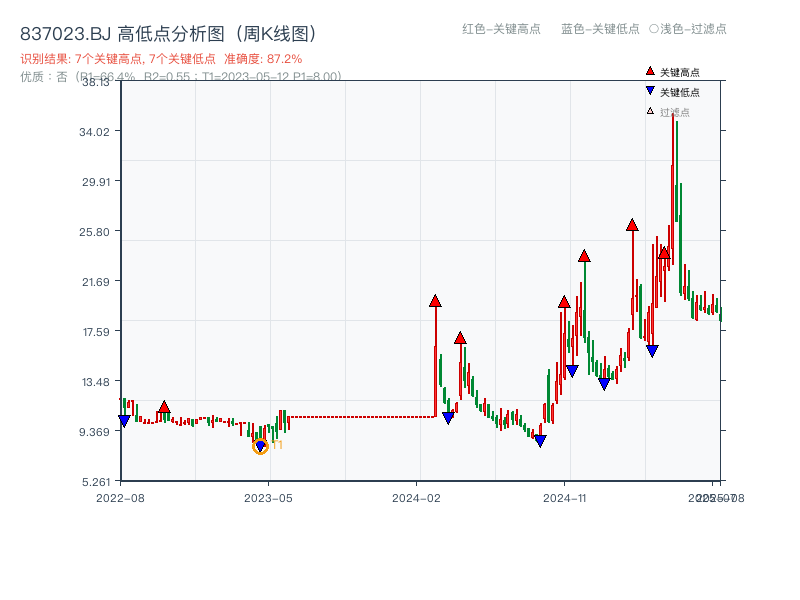Viewport: 800px width, 600px height.
Task: Select the red 关键高点 triangle legend icon
Action: (650, 71)
